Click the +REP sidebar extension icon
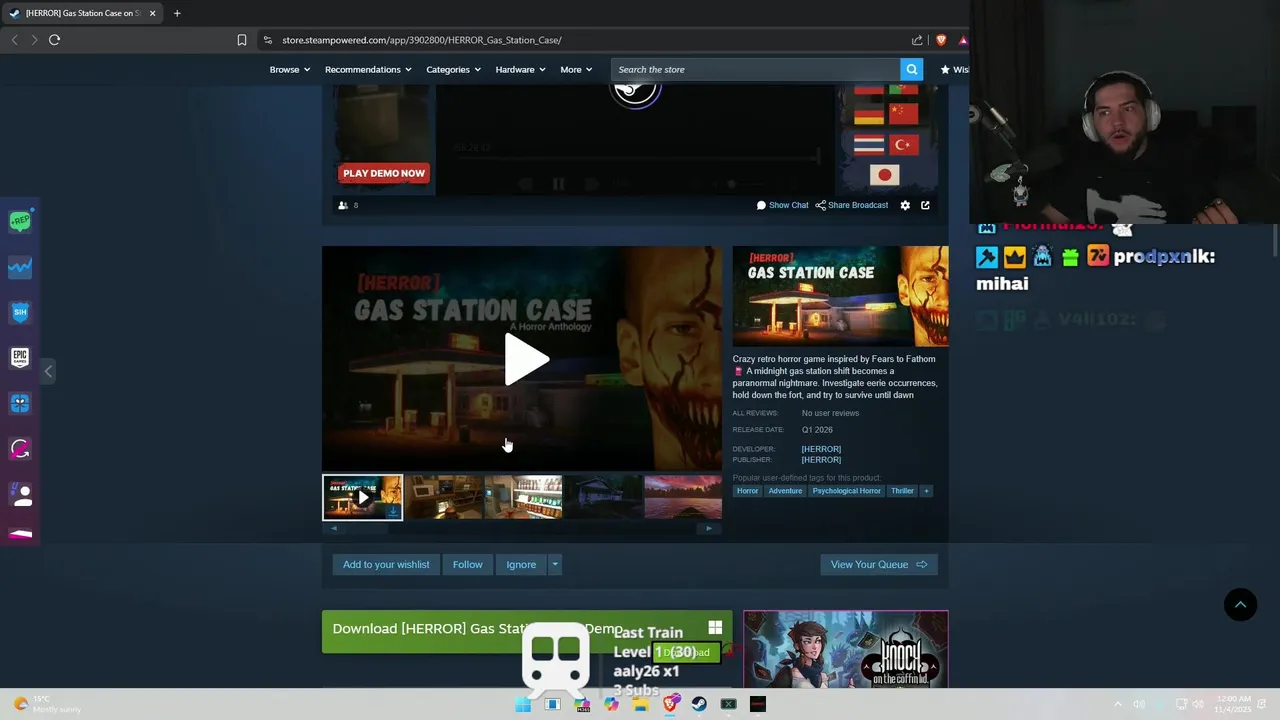The width and height of the screenshot is (1280, 720). pos(20,221)
